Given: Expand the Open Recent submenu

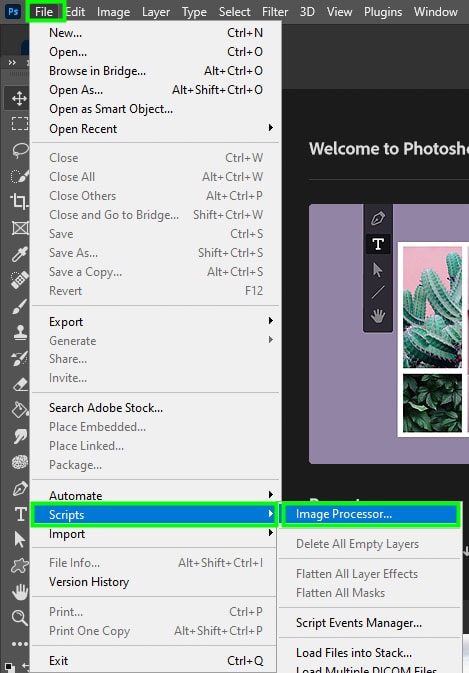Looking at the screenshot, I should 156,129.
